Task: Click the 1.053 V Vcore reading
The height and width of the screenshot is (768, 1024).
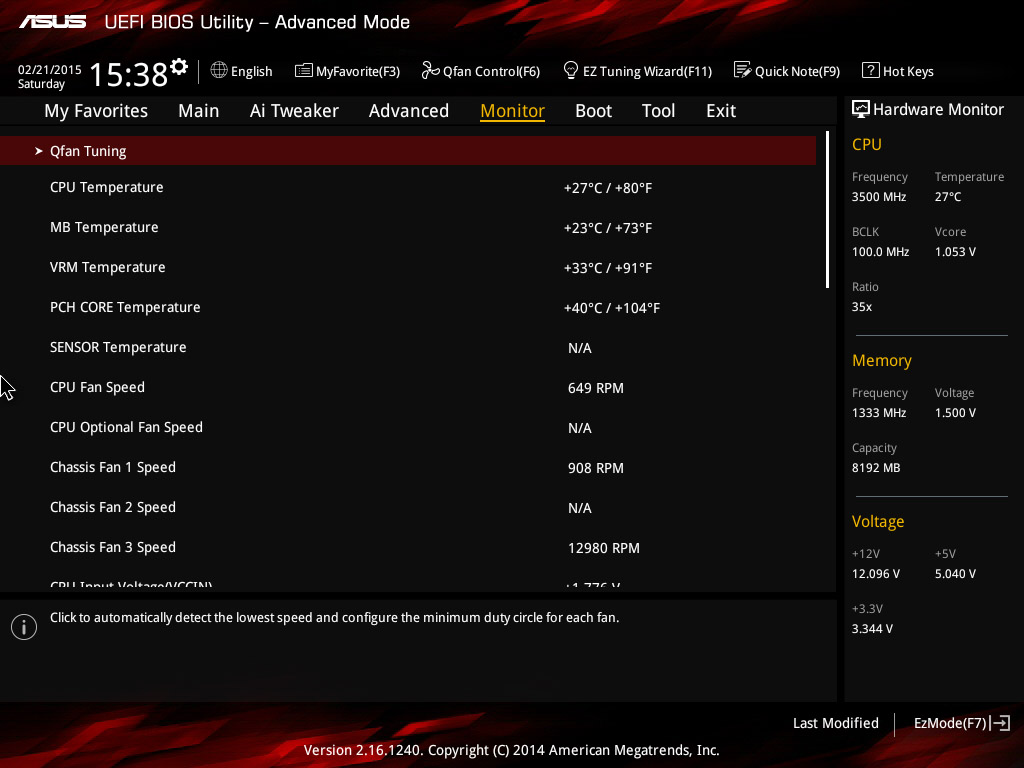Action: (x=955, y=251)
